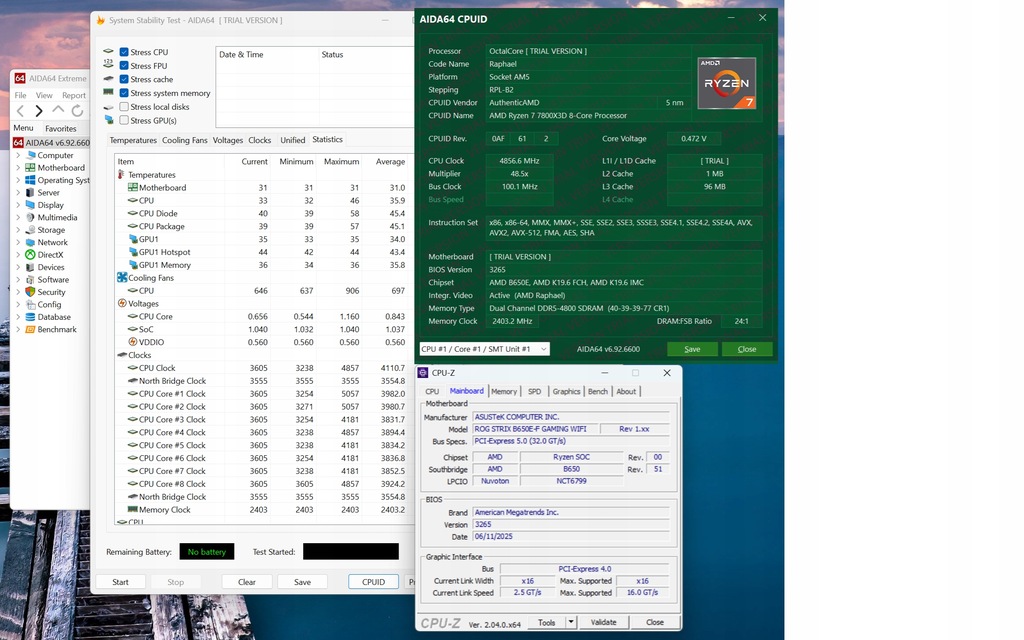Click the up-level arrow in AIDA64 toolbar
This screenshot has width=1024, height=640.
58,110
